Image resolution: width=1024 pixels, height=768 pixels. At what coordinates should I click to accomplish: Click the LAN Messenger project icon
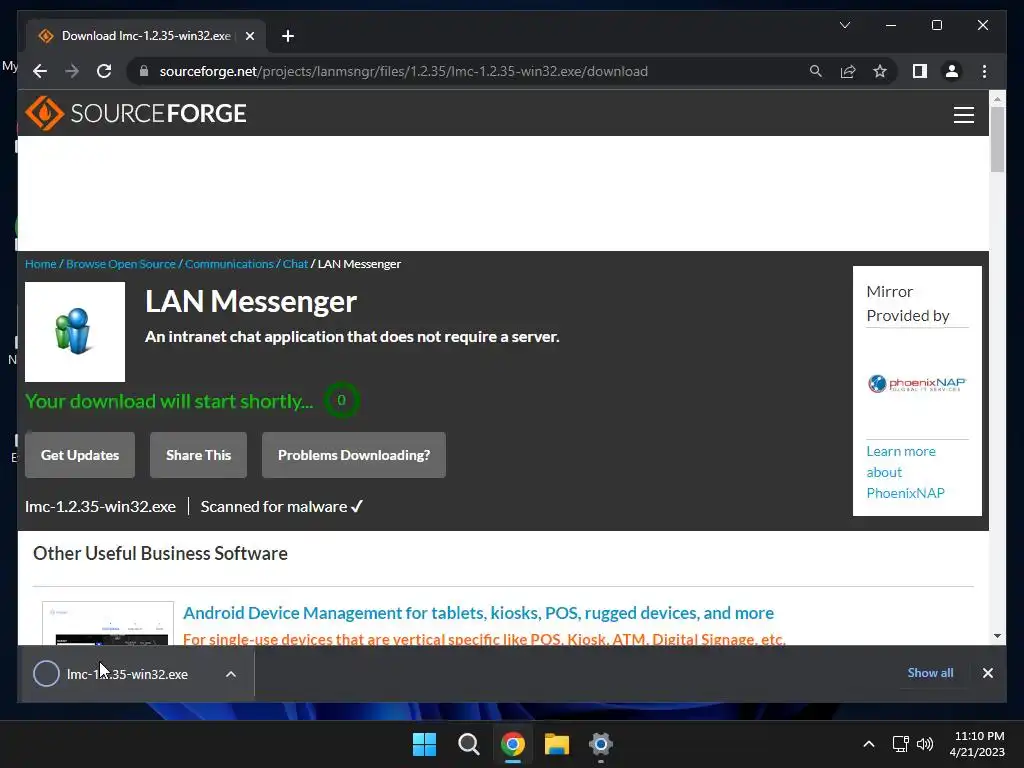(x=75, y=332)
